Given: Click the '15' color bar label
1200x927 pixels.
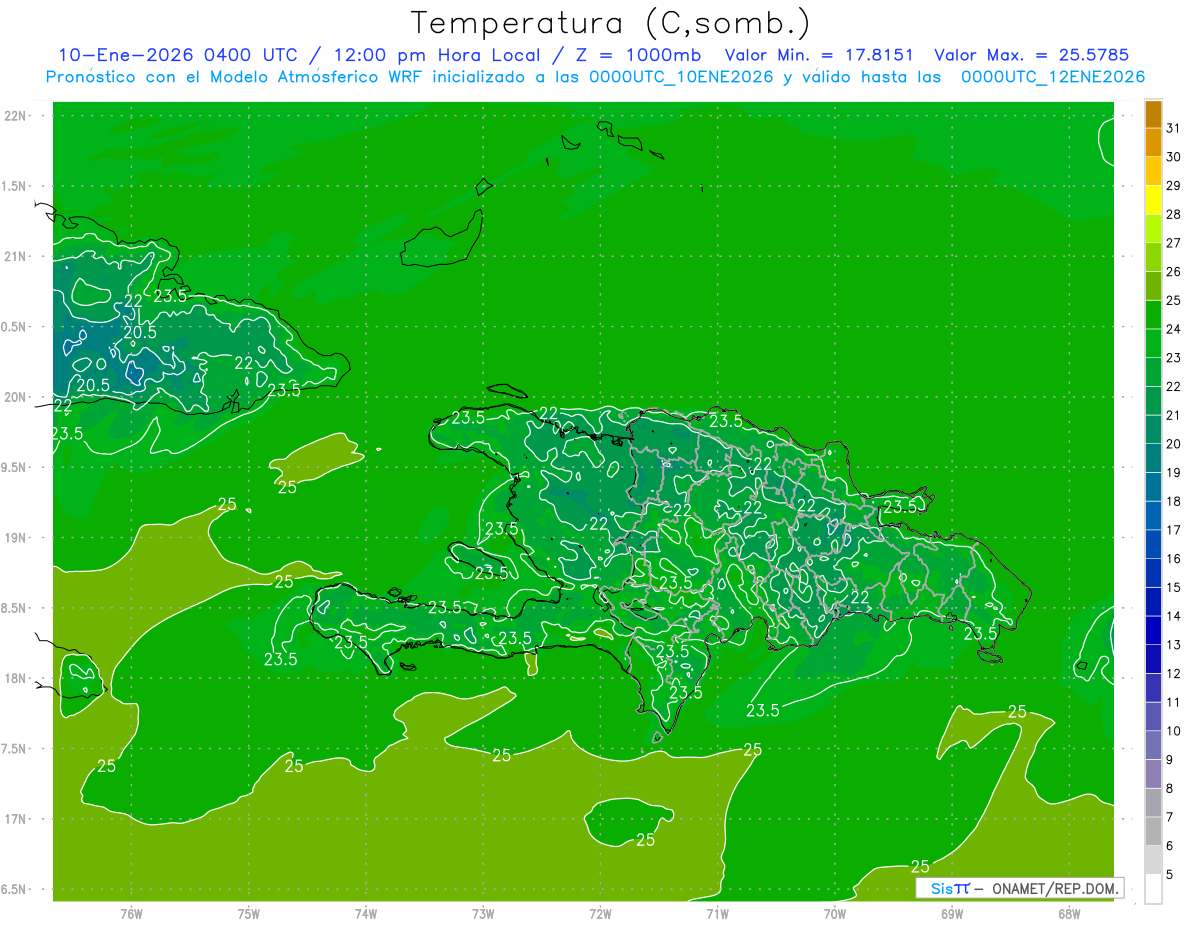Looking at the screenshot, I should tap(1174, 588).
